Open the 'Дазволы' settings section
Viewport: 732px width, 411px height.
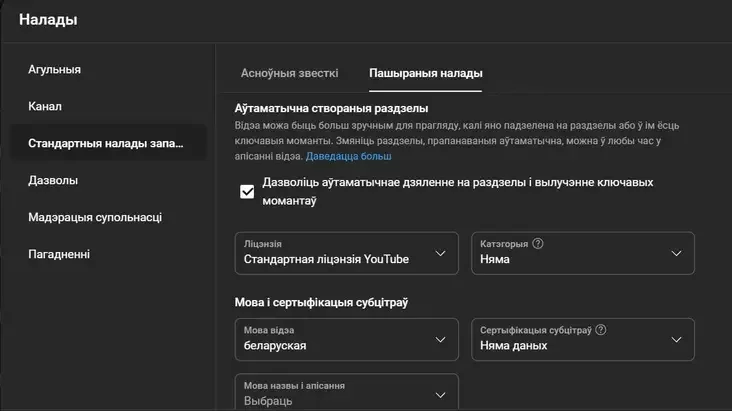coord(53,180)
